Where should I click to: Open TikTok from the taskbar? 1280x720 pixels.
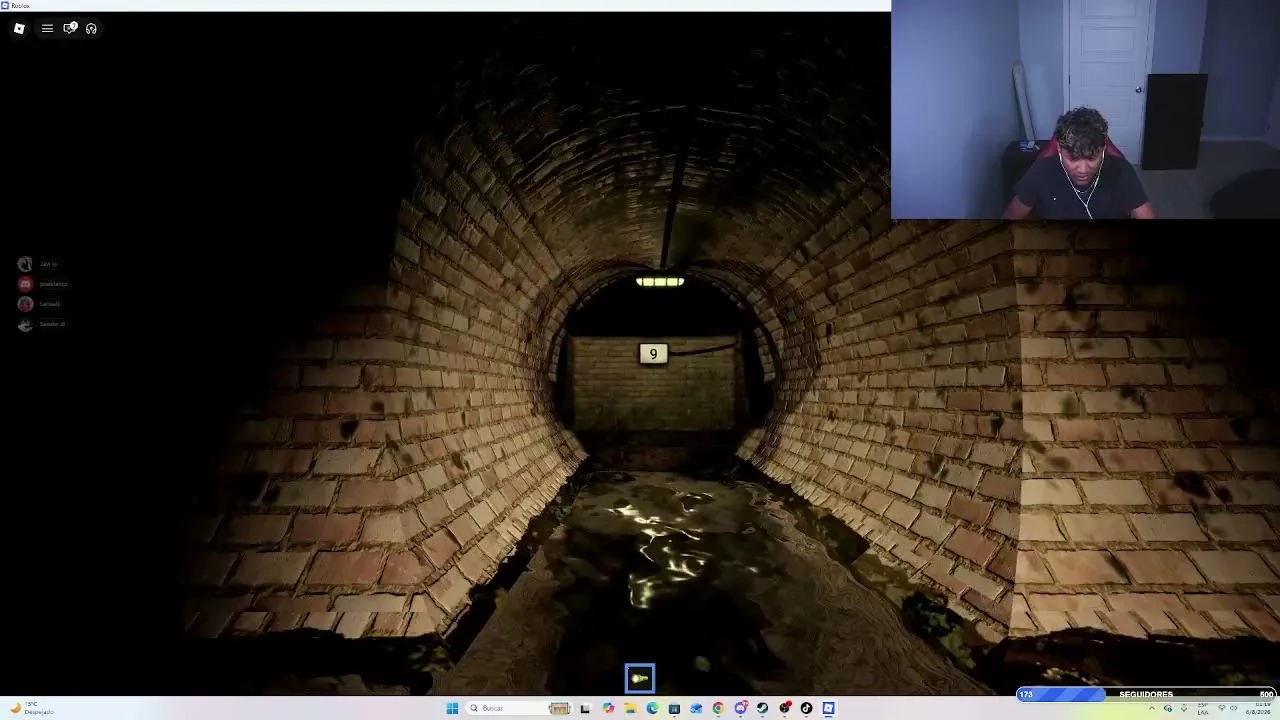click(x=806, y=708)
